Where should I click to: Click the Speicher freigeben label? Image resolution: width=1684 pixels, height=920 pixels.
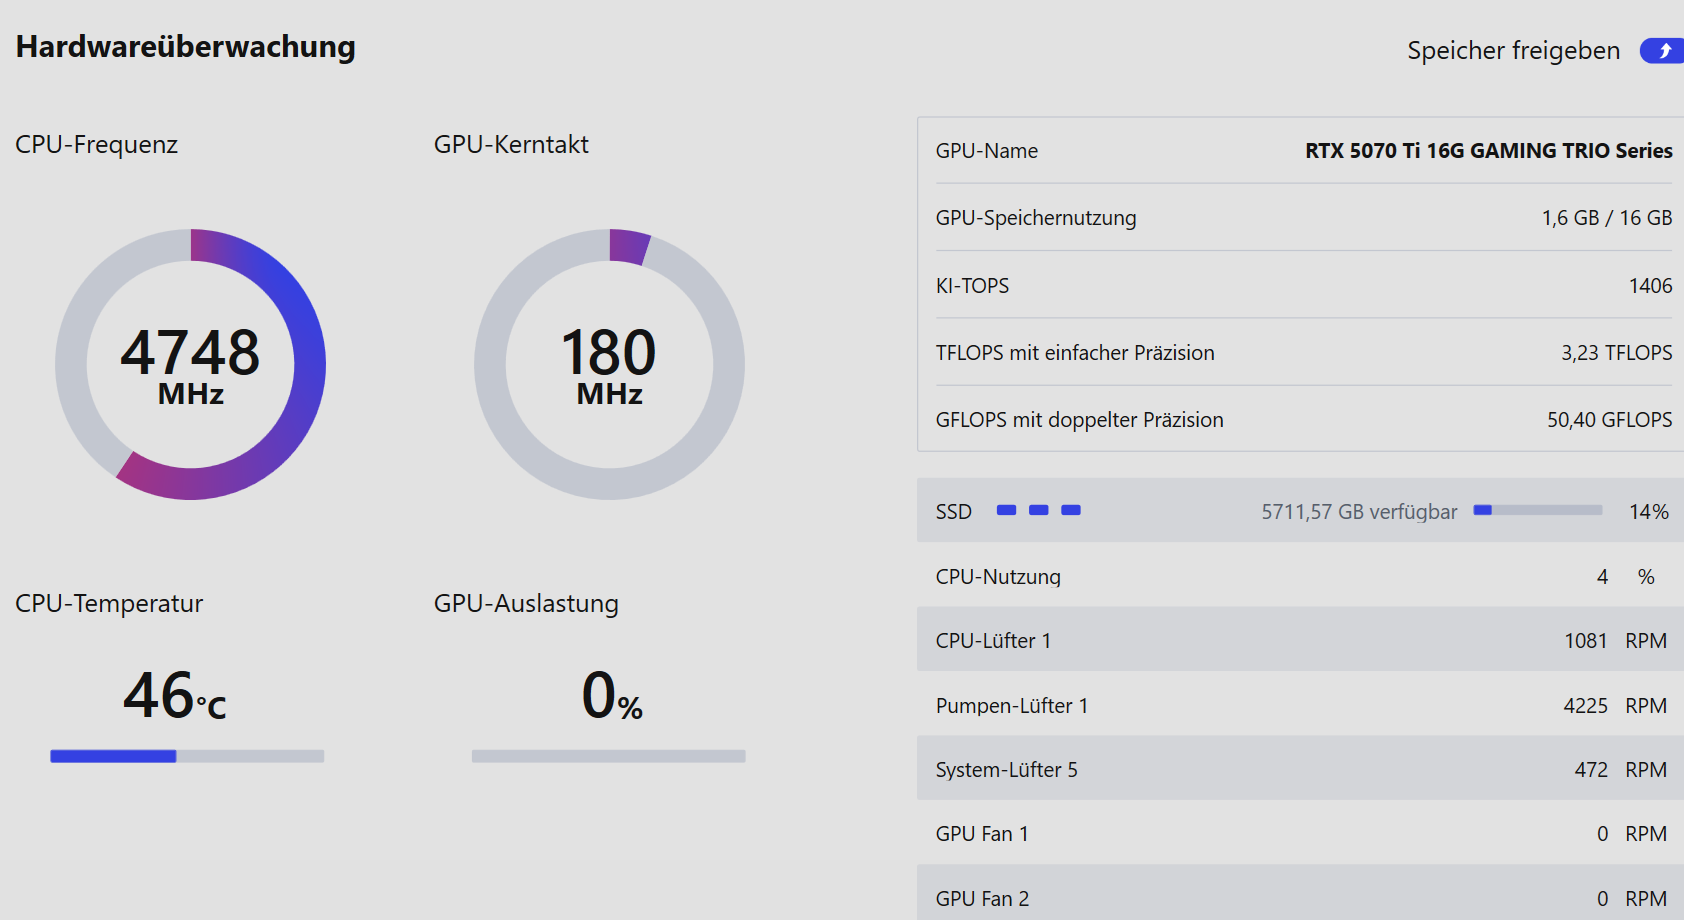tap(1513, 51)
